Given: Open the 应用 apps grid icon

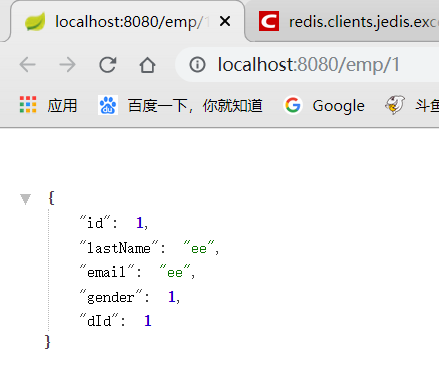Looking at the screenshot, I should [28, 105].
